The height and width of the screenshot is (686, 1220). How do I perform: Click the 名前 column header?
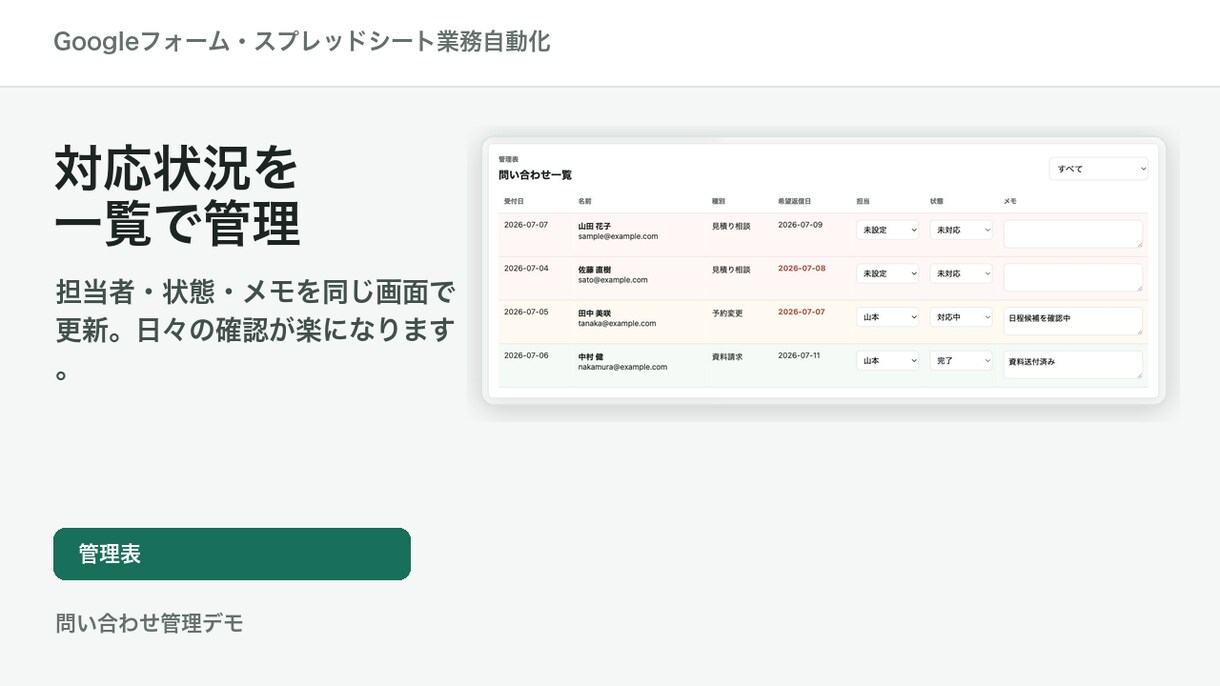point(585,201)
